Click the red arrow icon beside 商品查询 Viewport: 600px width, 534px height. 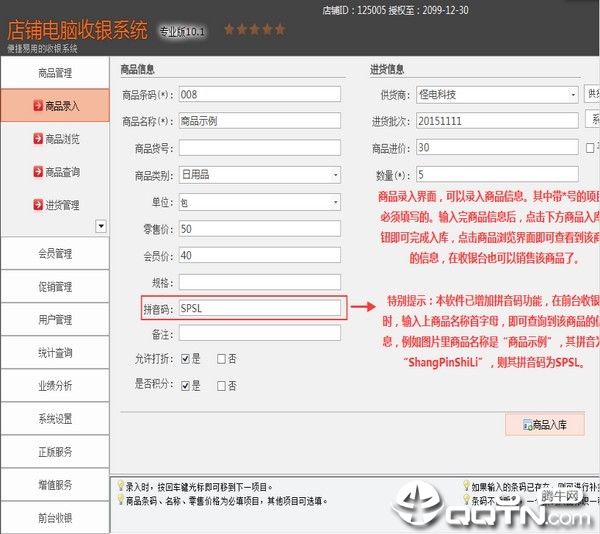point(38,171)
